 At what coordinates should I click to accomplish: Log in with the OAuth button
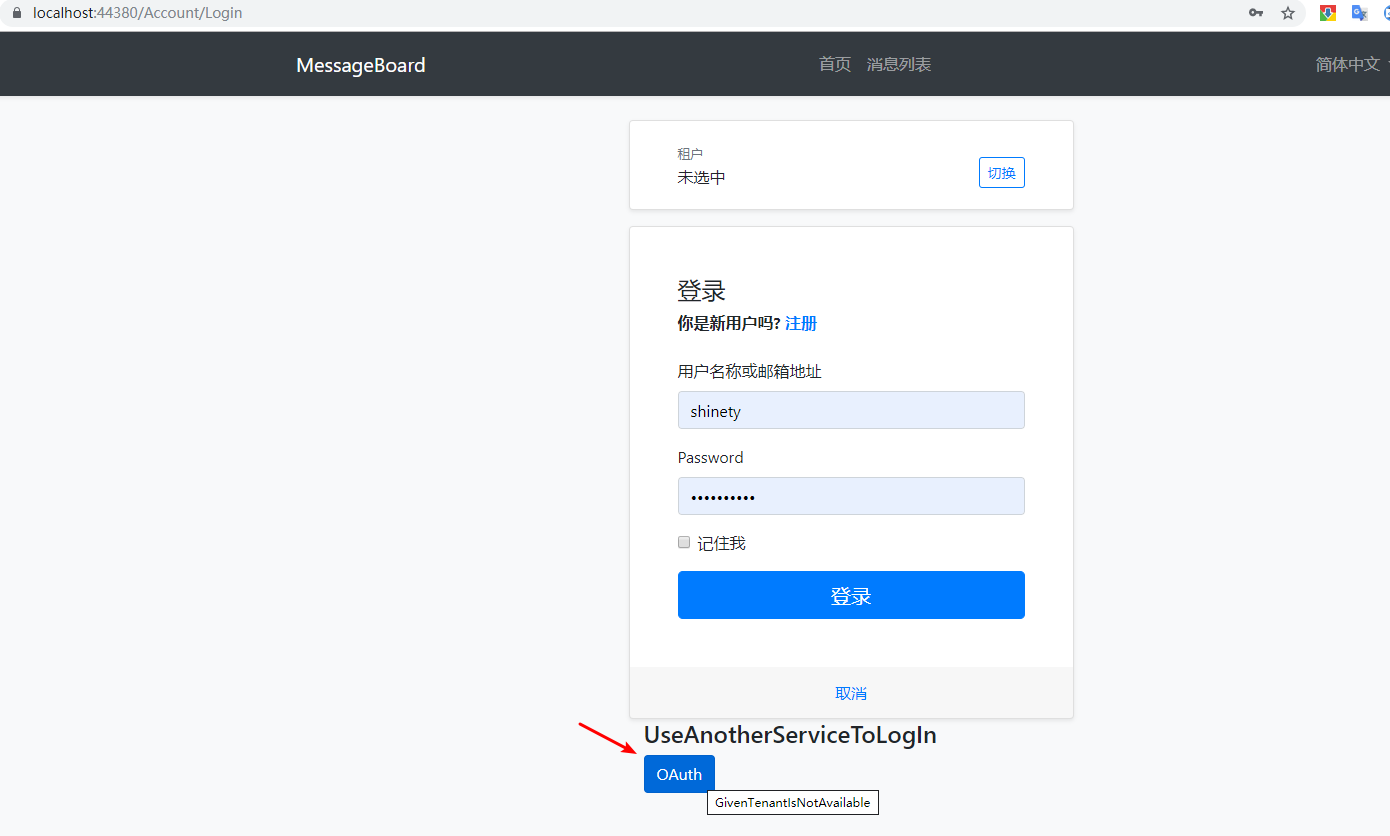tap(679, 774)
